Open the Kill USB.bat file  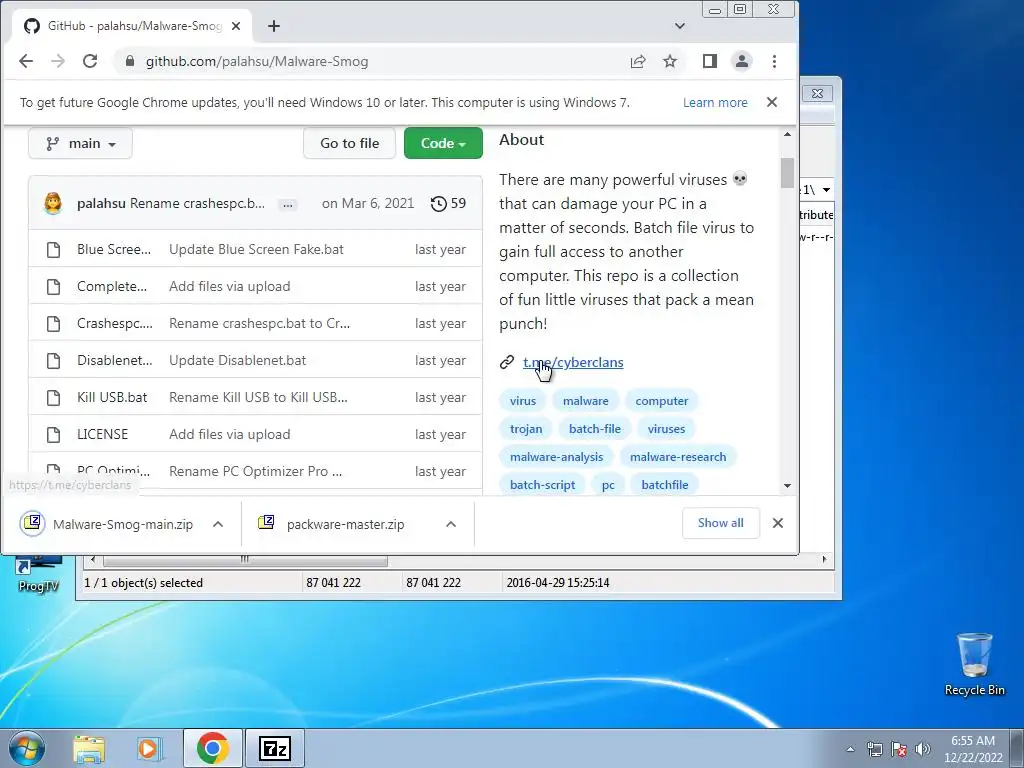(x=112, y=397)
